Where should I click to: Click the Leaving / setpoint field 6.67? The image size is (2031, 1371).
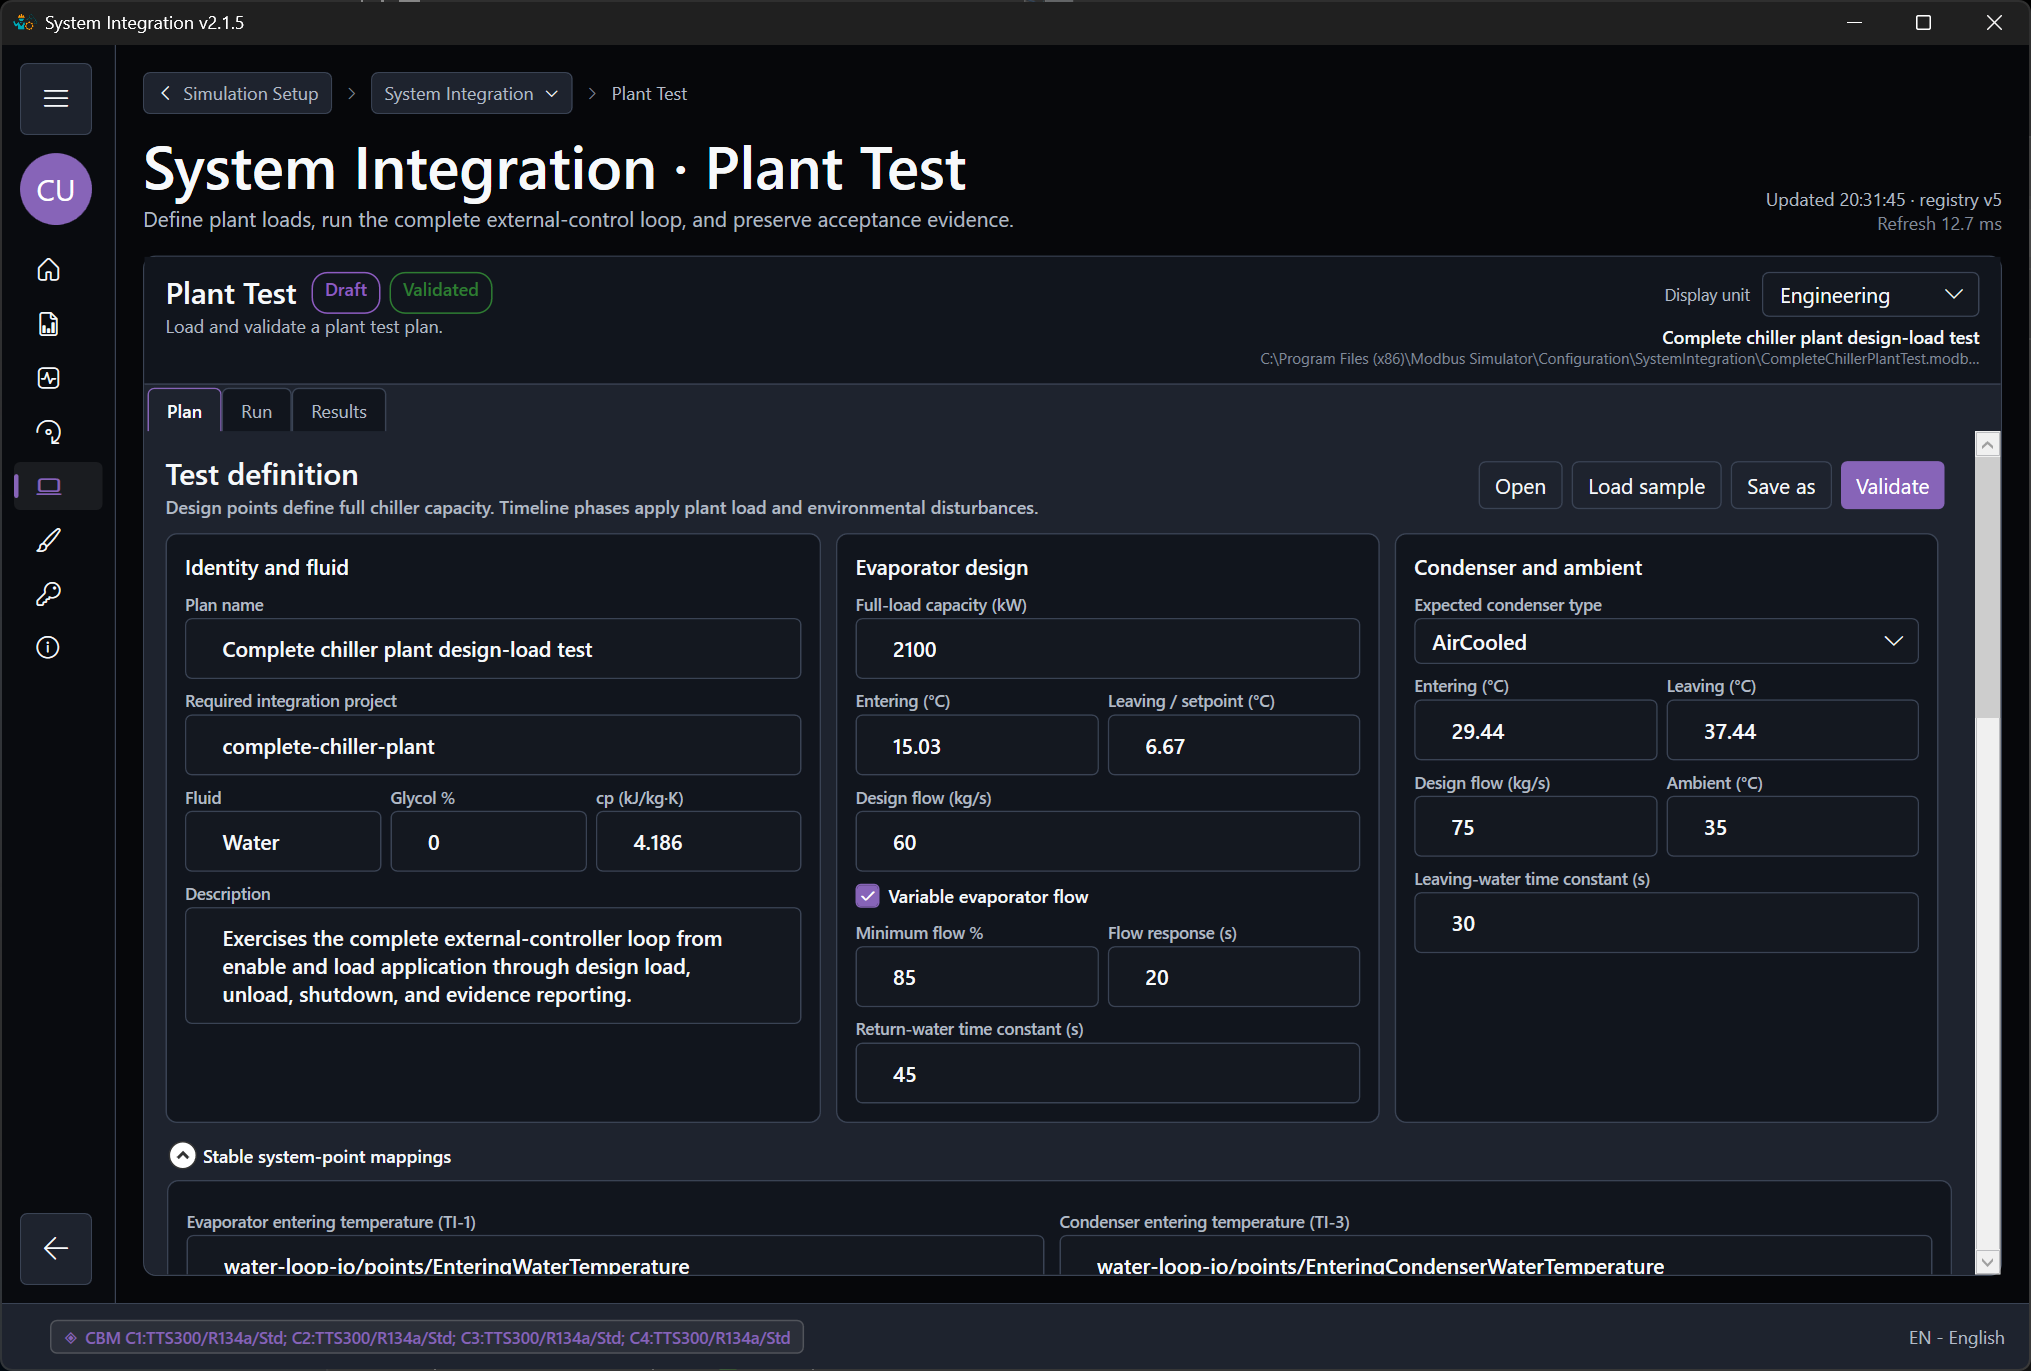[x=1234, y=746]
